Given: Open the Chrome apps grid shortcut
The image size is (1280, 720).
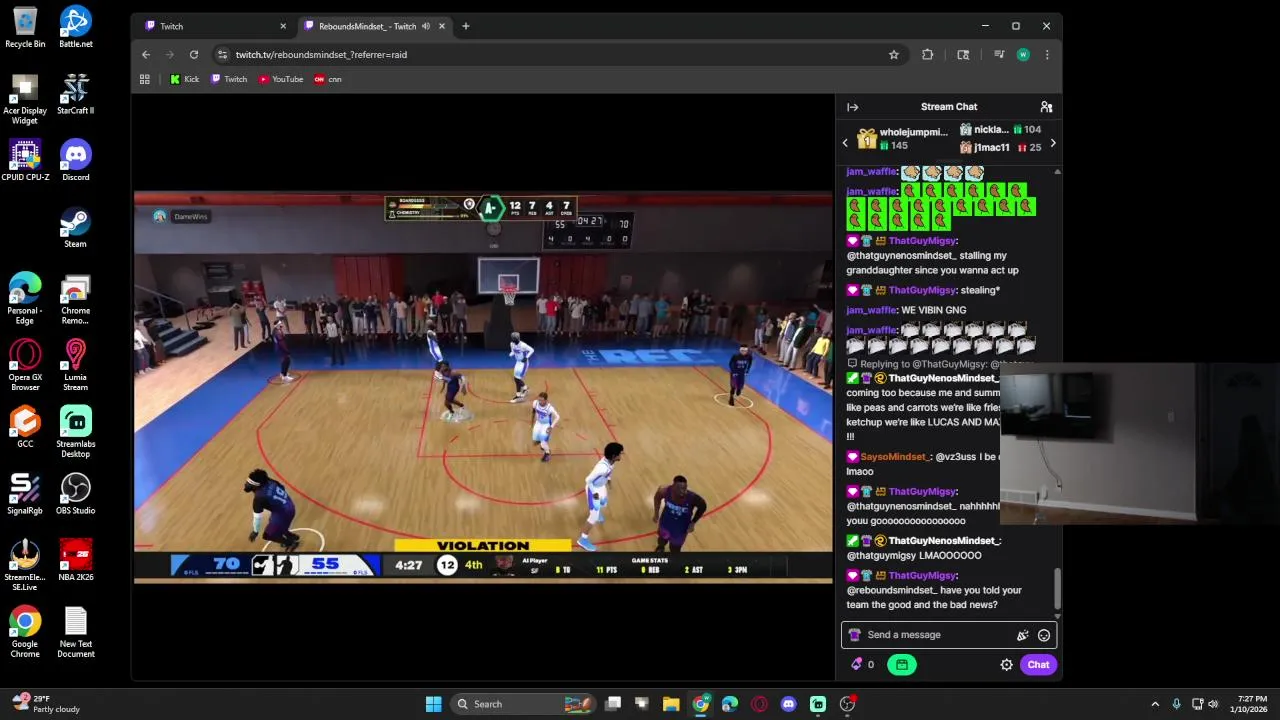Looking at the screenshot, I should click(x=145, y=79).
